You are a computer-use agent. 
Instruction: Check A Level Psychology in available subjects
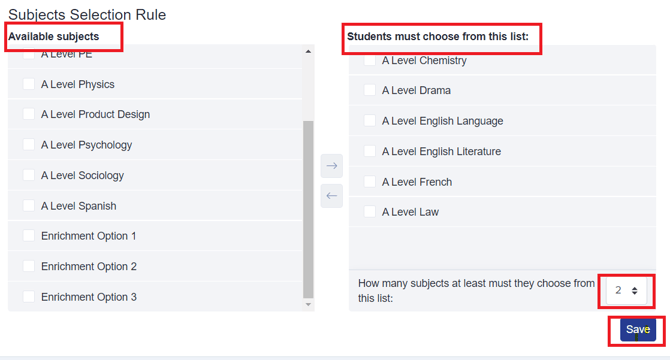click(x=29, y=144)
